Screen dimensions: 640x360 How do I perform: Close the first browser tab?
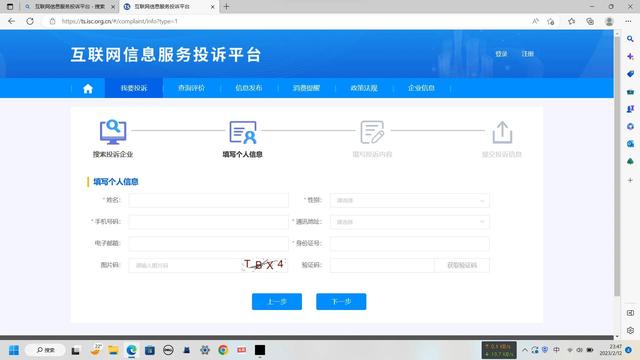[113, 7]
